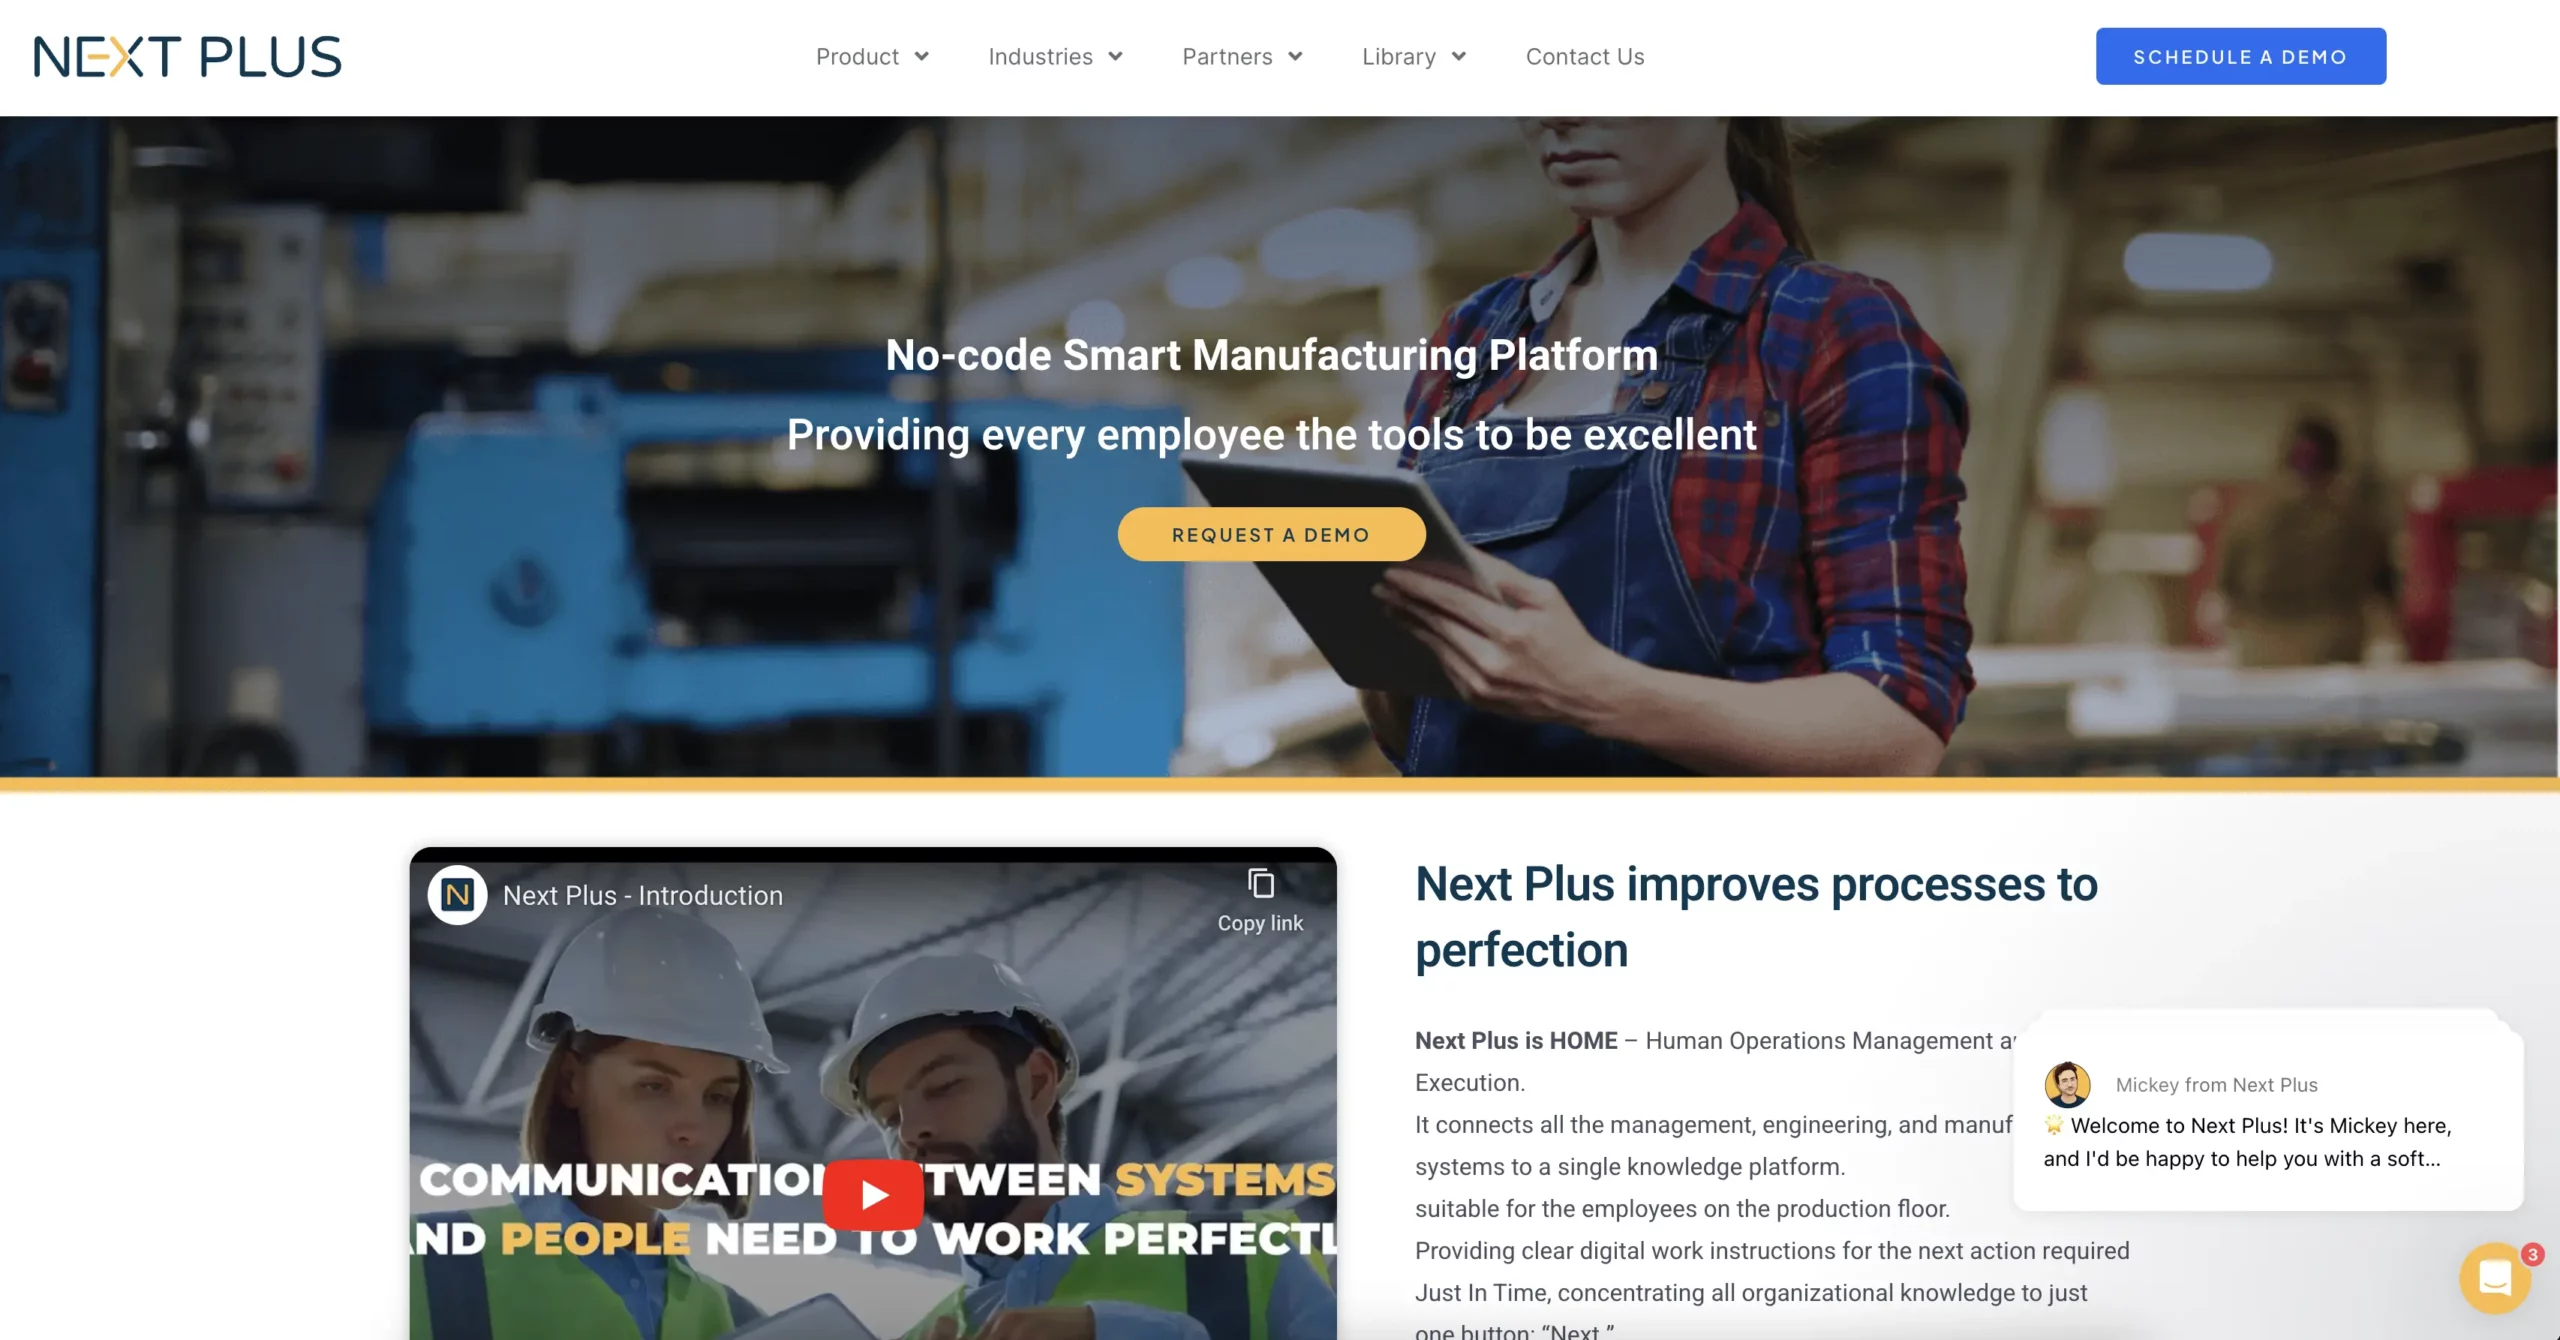Click the Contact Us menu item
Screen dimensions: 2560x1340
pyautogui.click(x=1585, y=56)
